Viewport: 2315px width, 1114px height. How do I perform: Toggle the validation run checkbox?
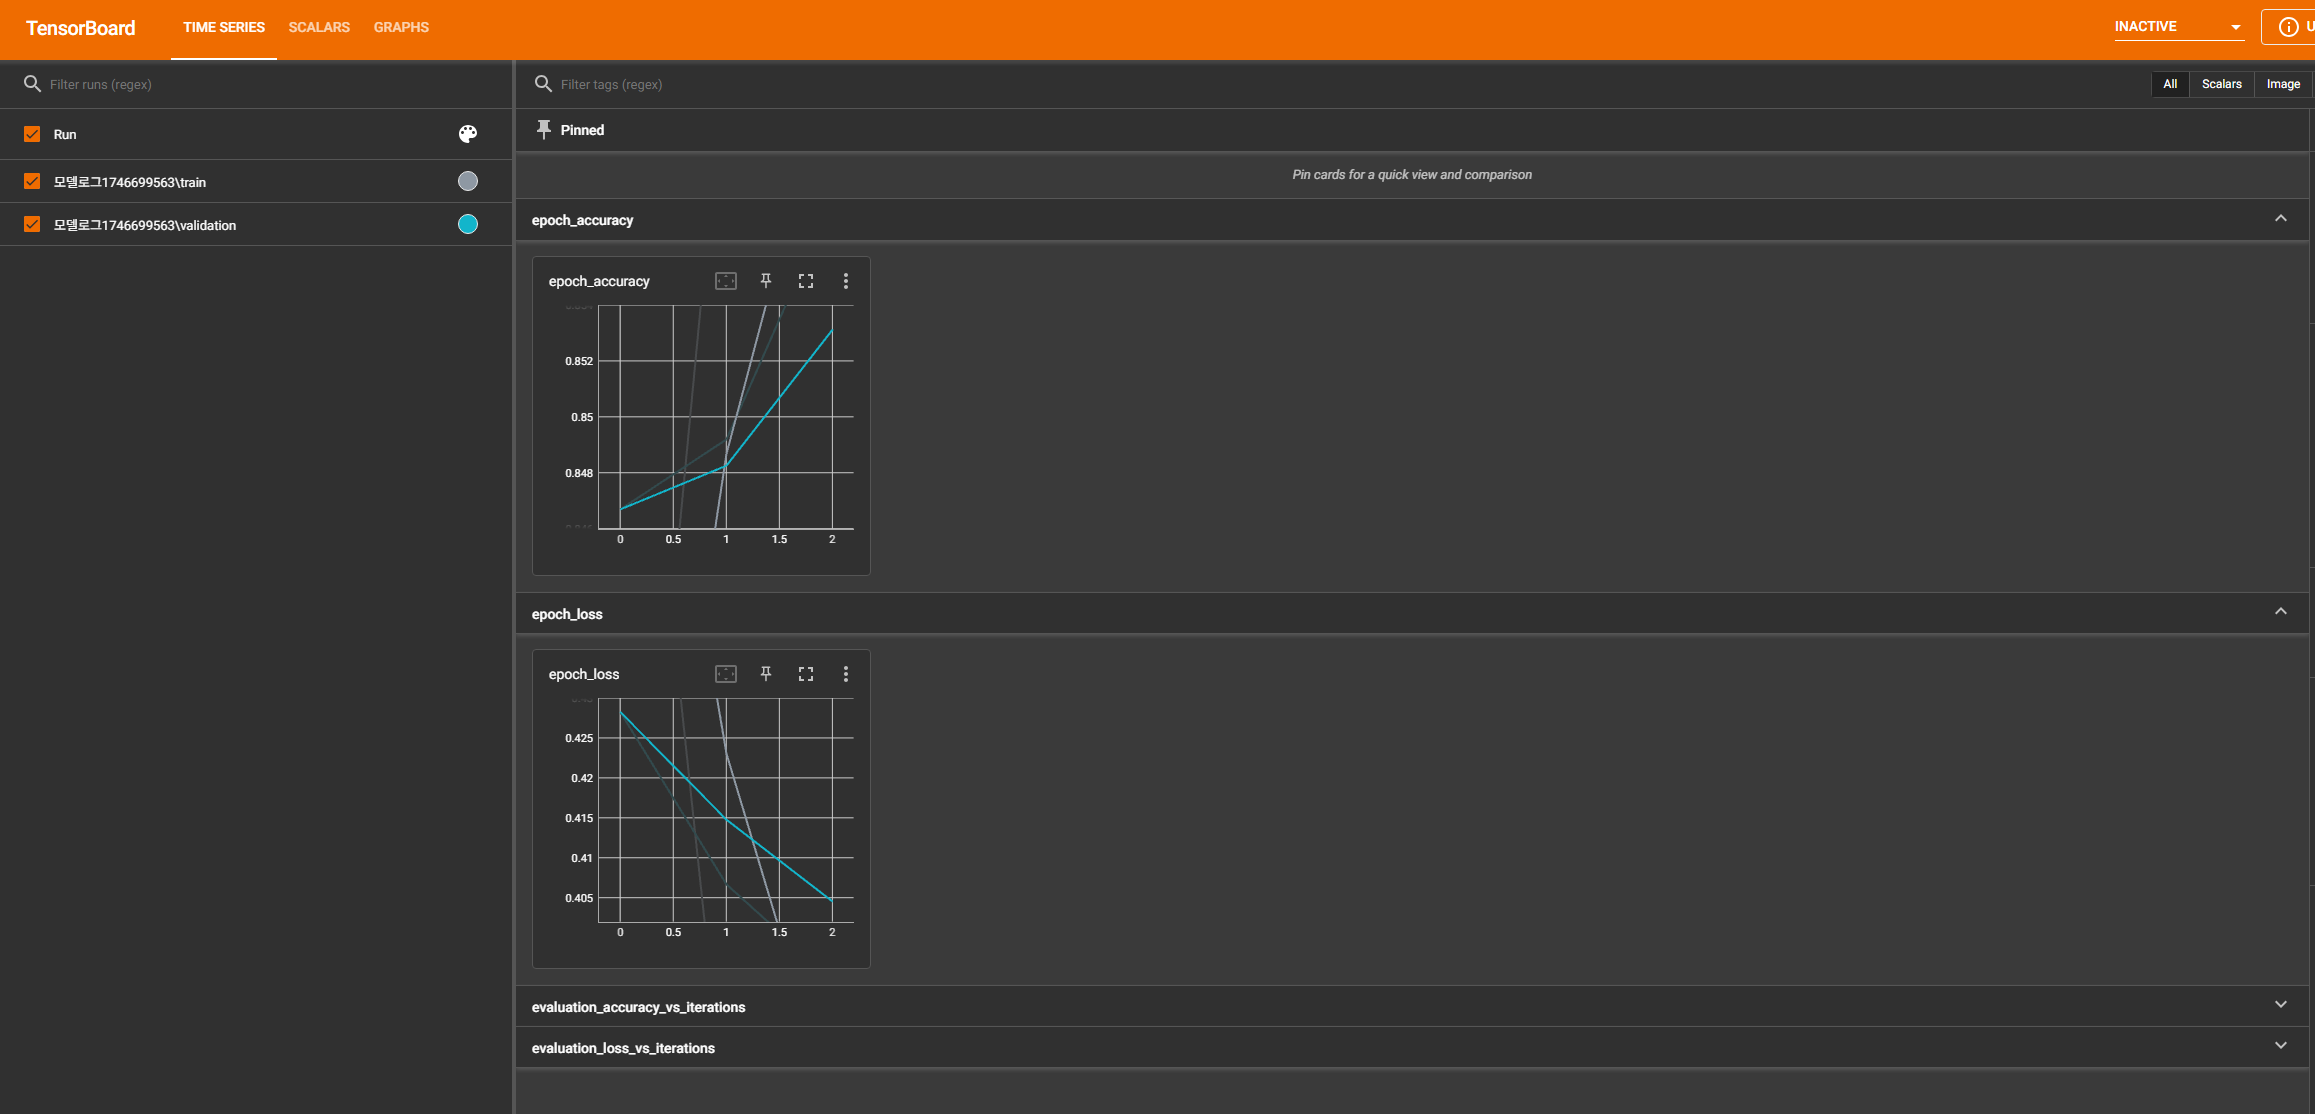tap(32, 224)
